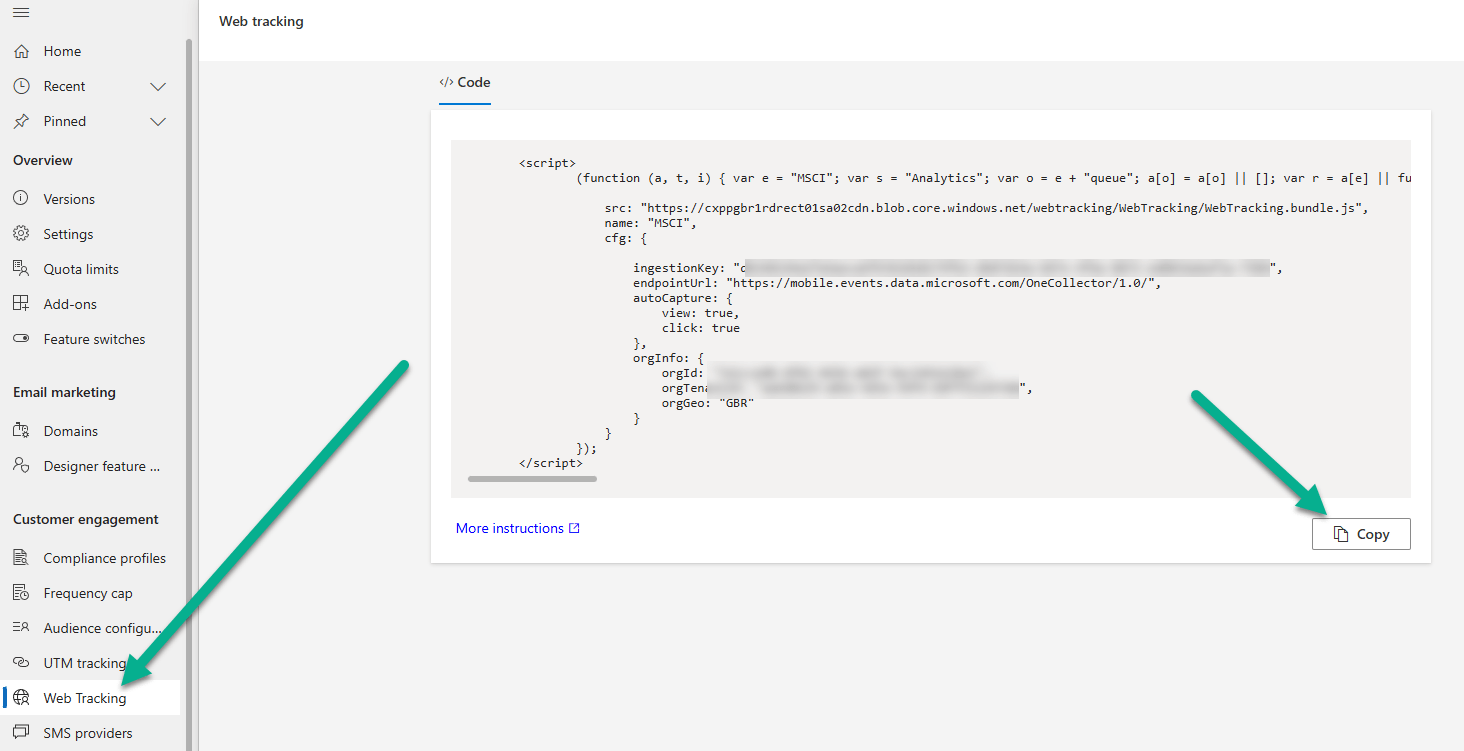Click the Email marketing section header
Image resolution: width=1464 pixels, height=751 pixels.
[64, 392]
